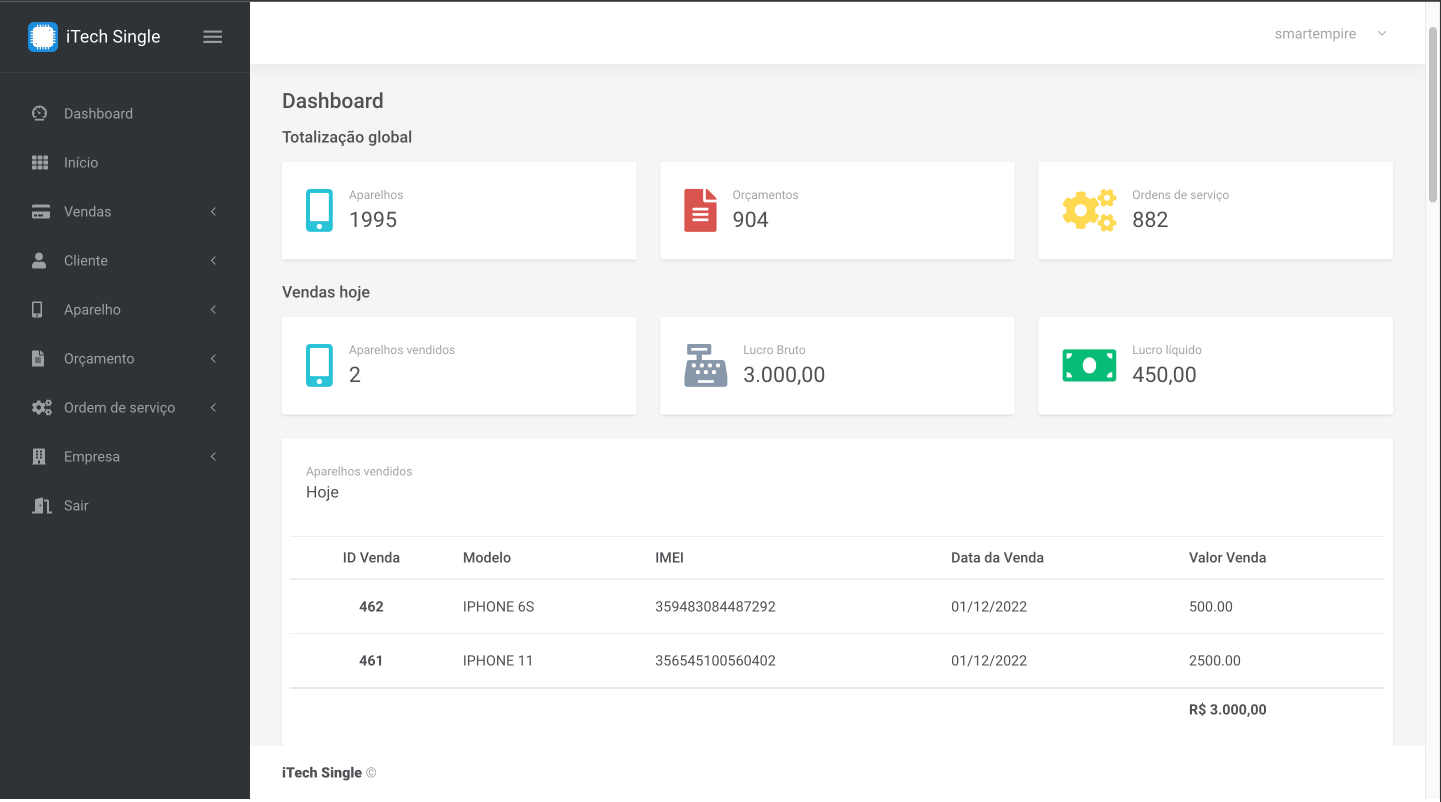This screenshot has height=802, width=1441.
Task: Click the Ordem de serviço gears icon
Action: [x=41, y=408]
